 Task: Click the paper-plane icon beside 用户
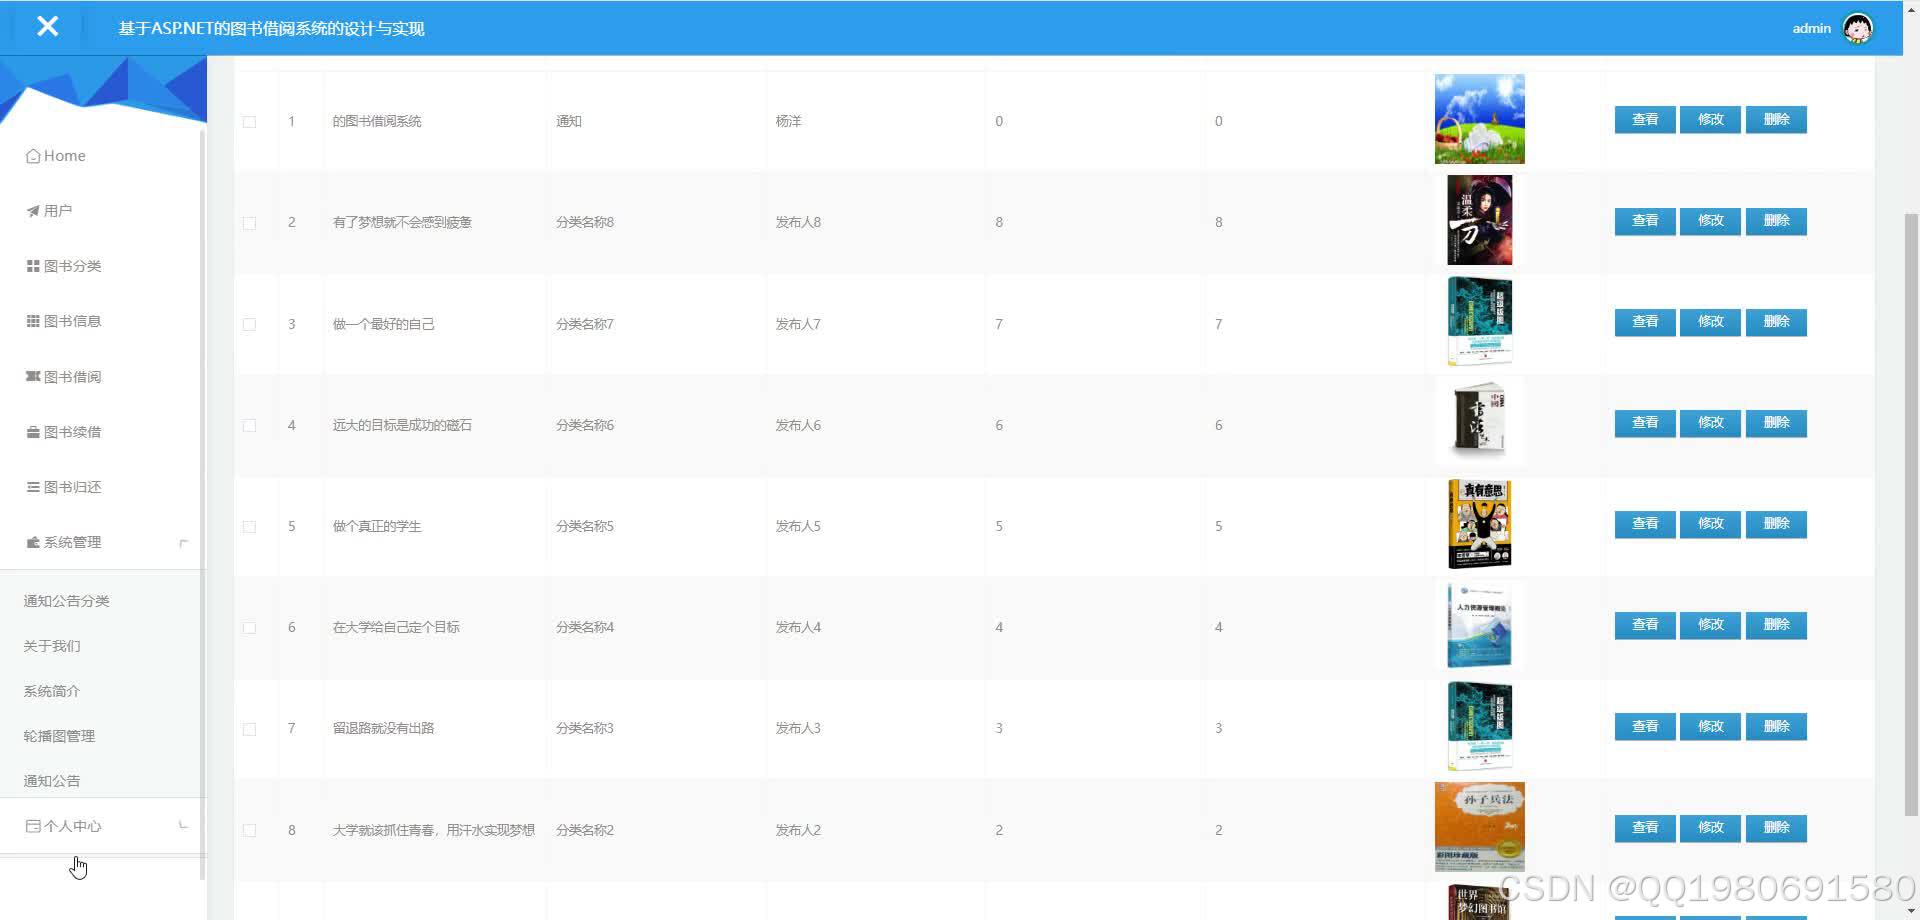click(x=33, y=211)
